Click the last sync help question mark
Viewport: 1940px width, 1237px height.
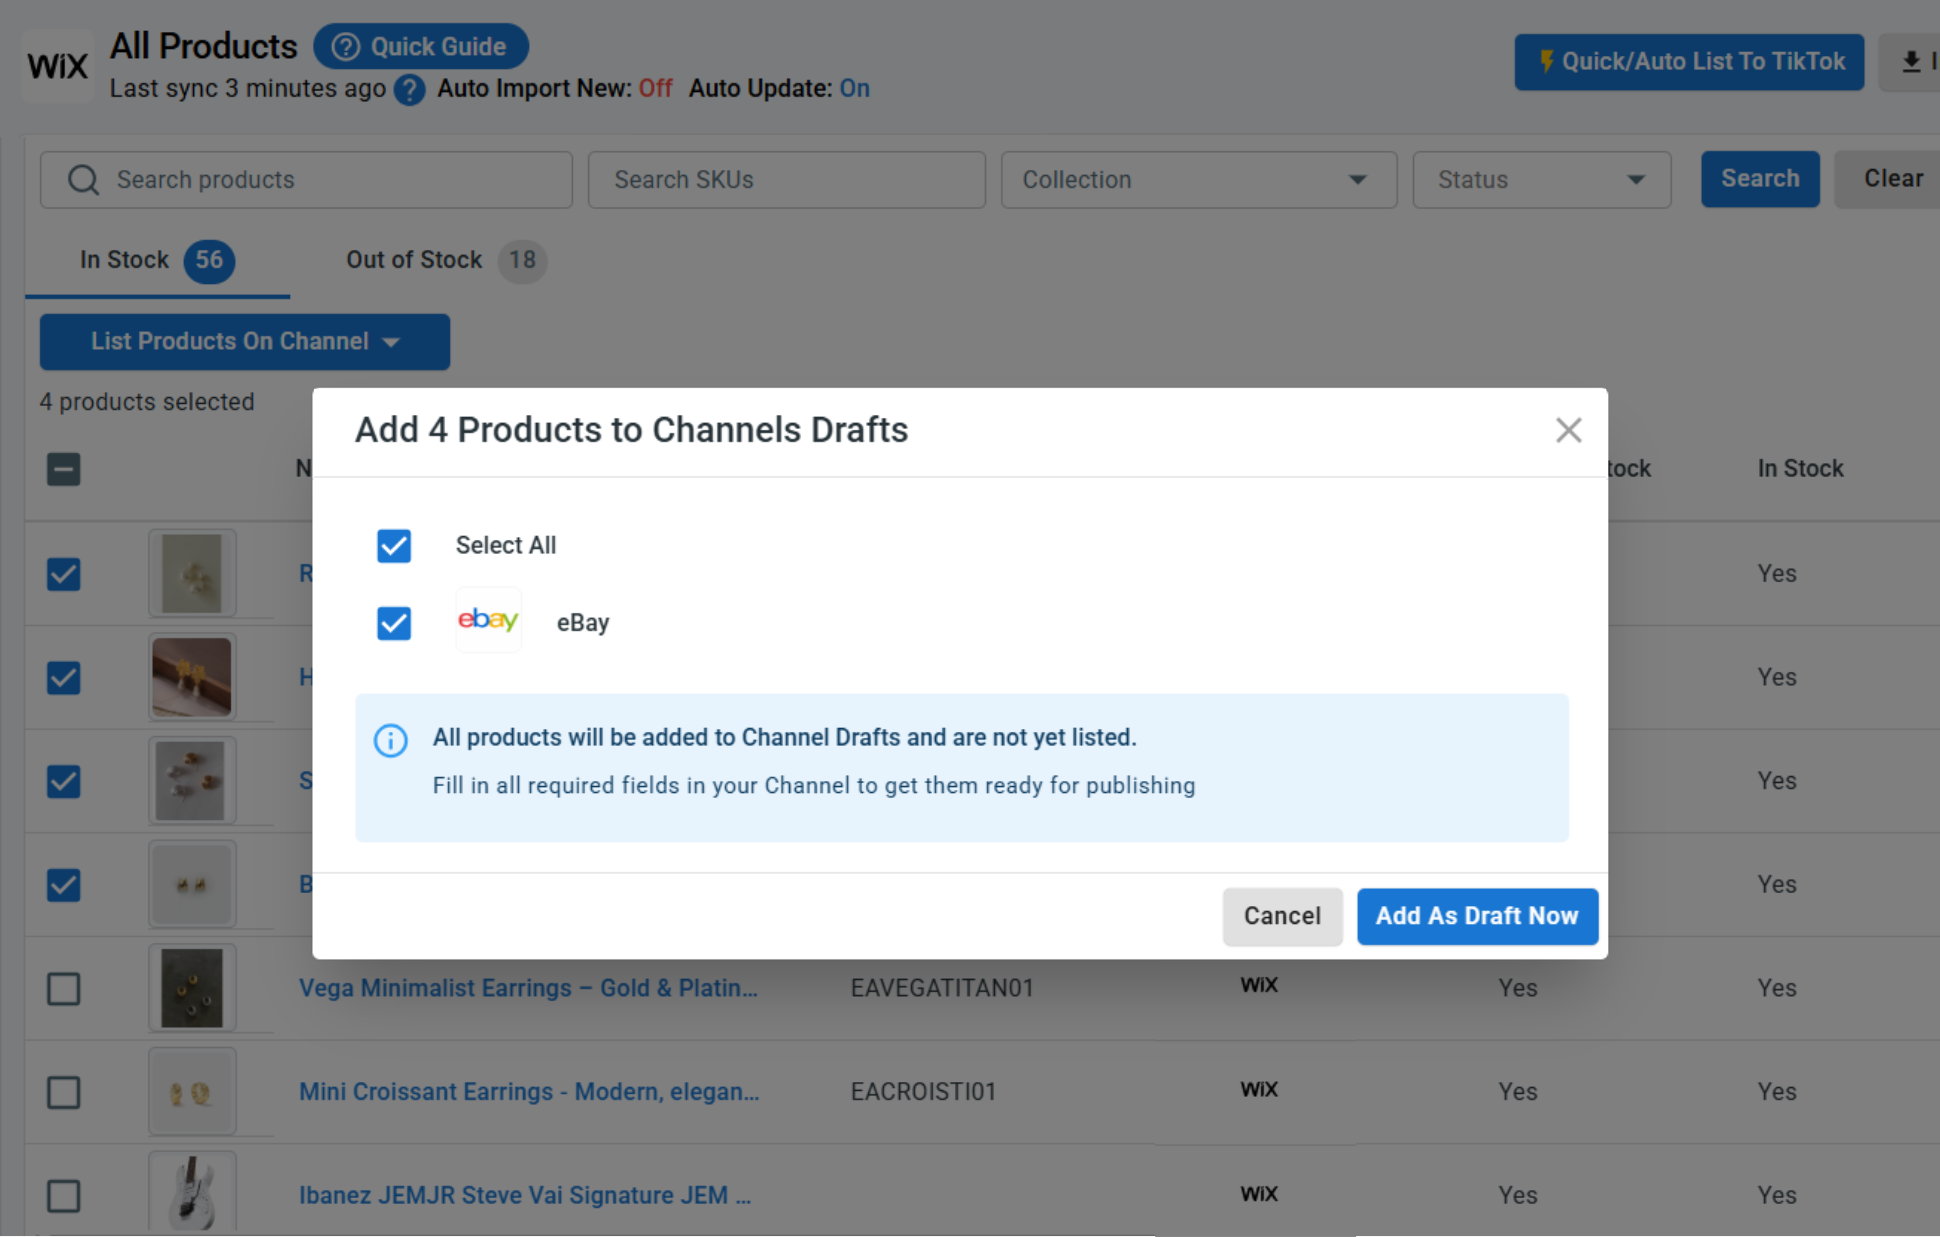tap(409, 90)
